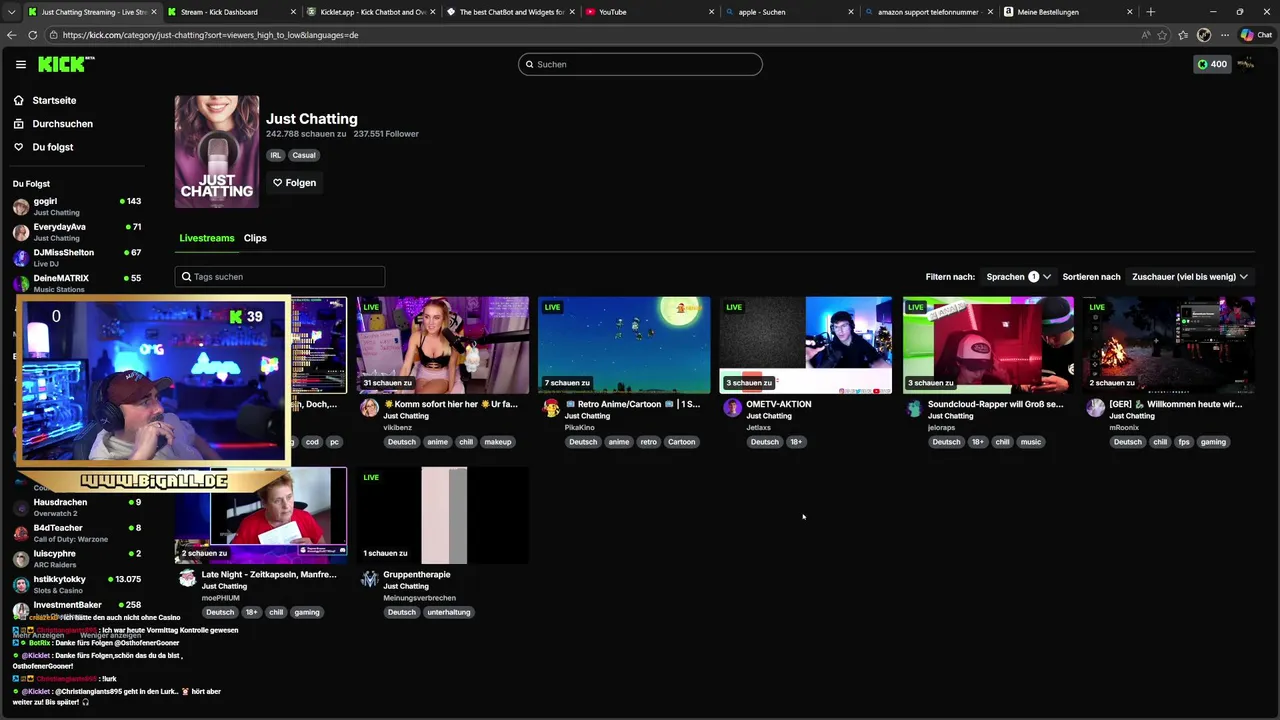Open the browser read aloud icon

click(x=1145, y=35)
